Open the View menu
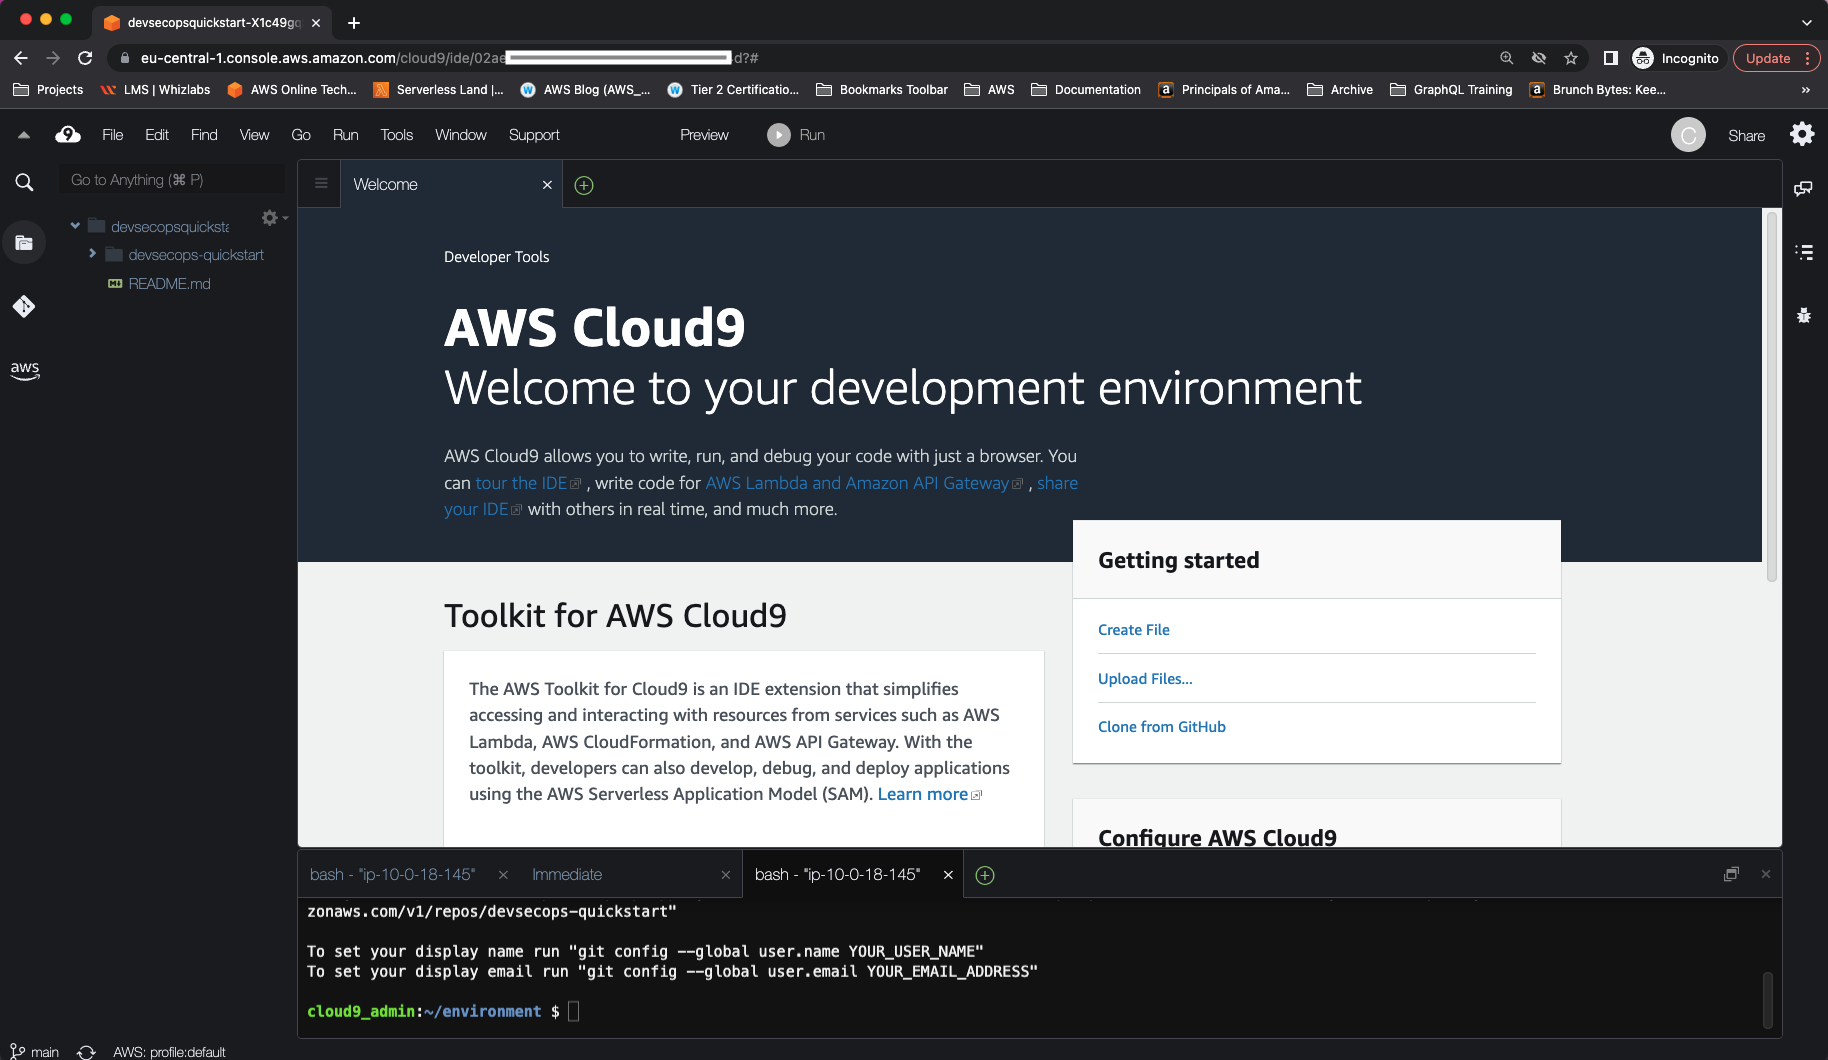 tap(254, 135)
